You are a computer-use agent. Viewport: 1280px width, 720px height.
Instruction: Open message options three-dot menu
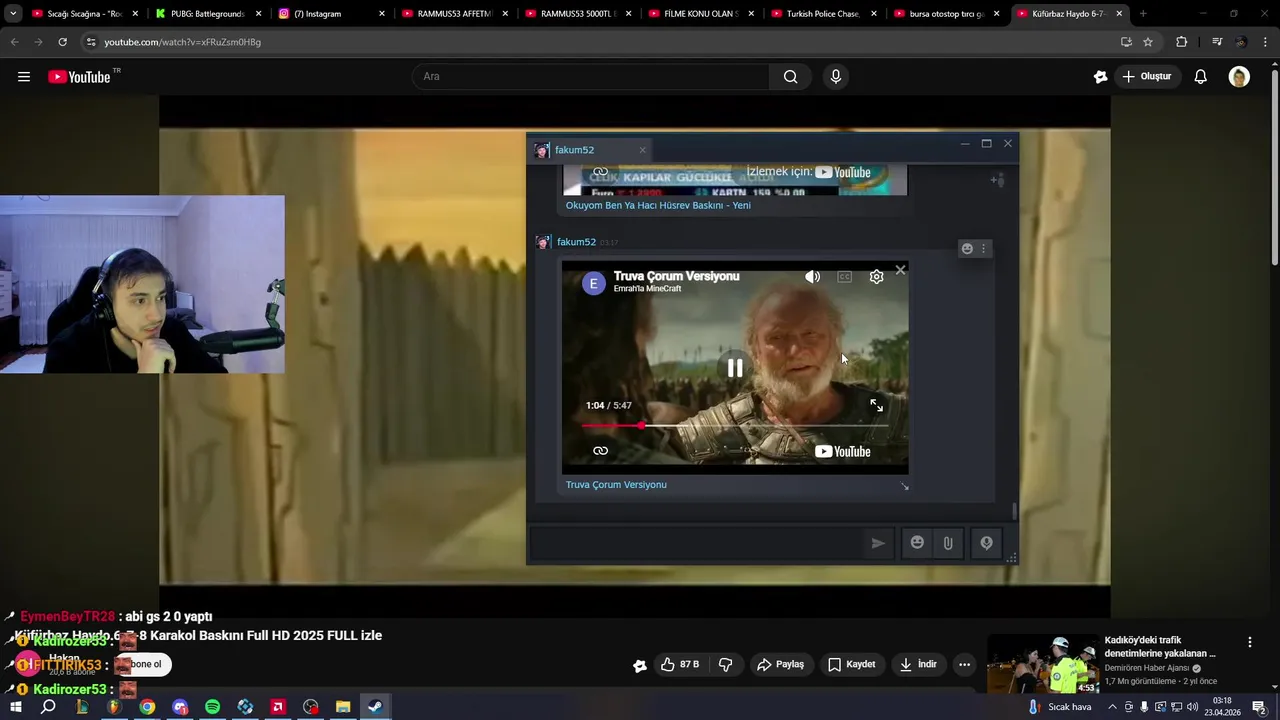coord(983,249)
